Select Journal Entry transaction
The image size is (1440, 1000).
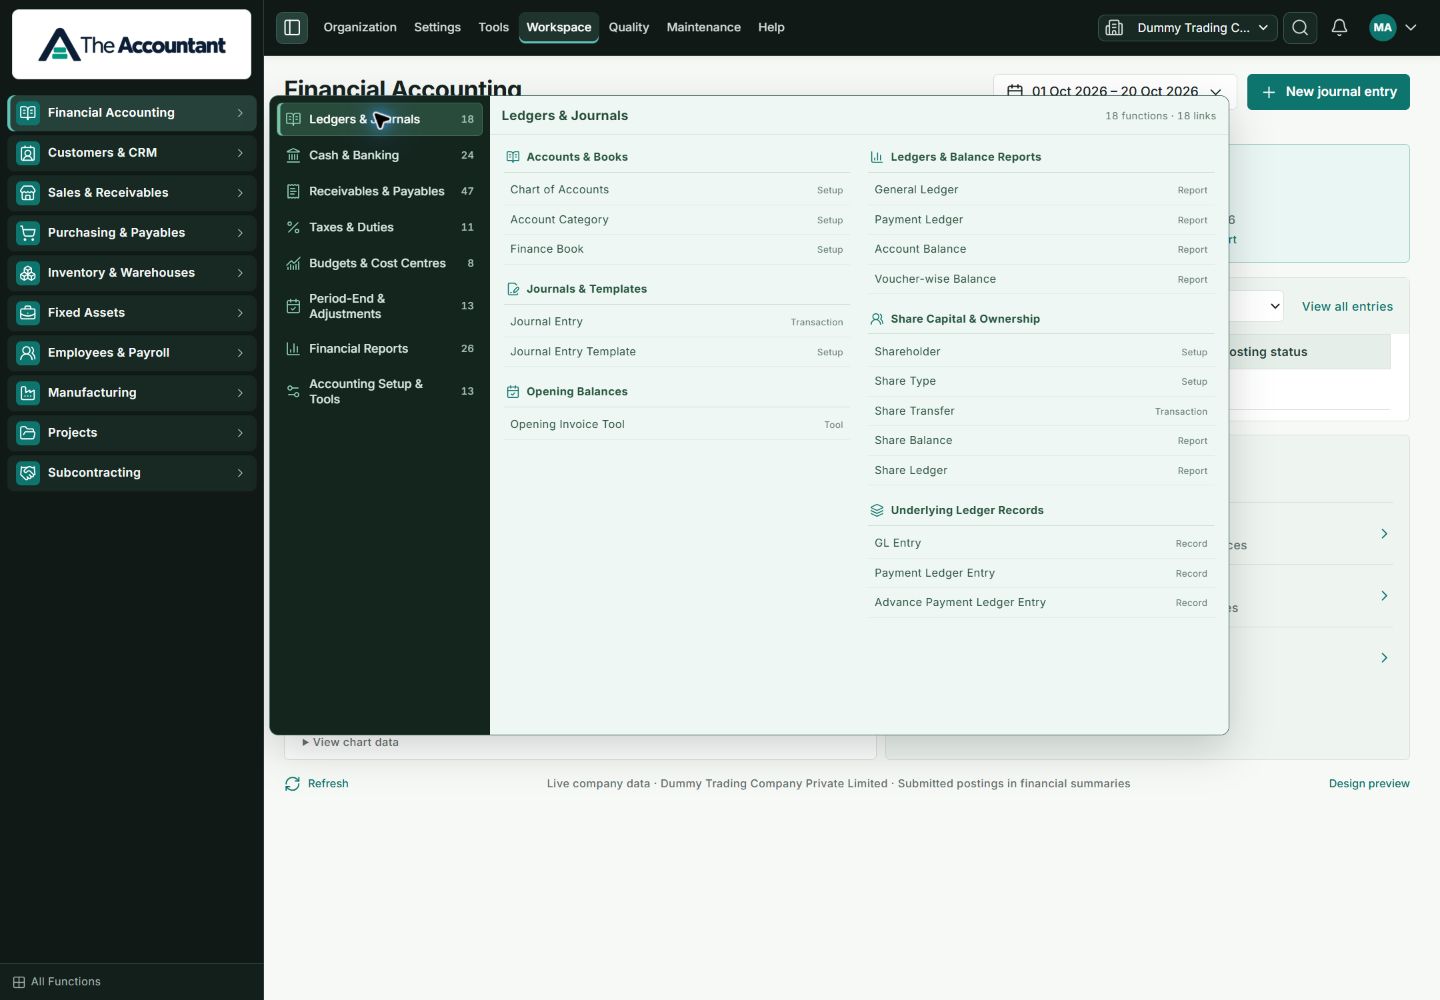point(677,322)
